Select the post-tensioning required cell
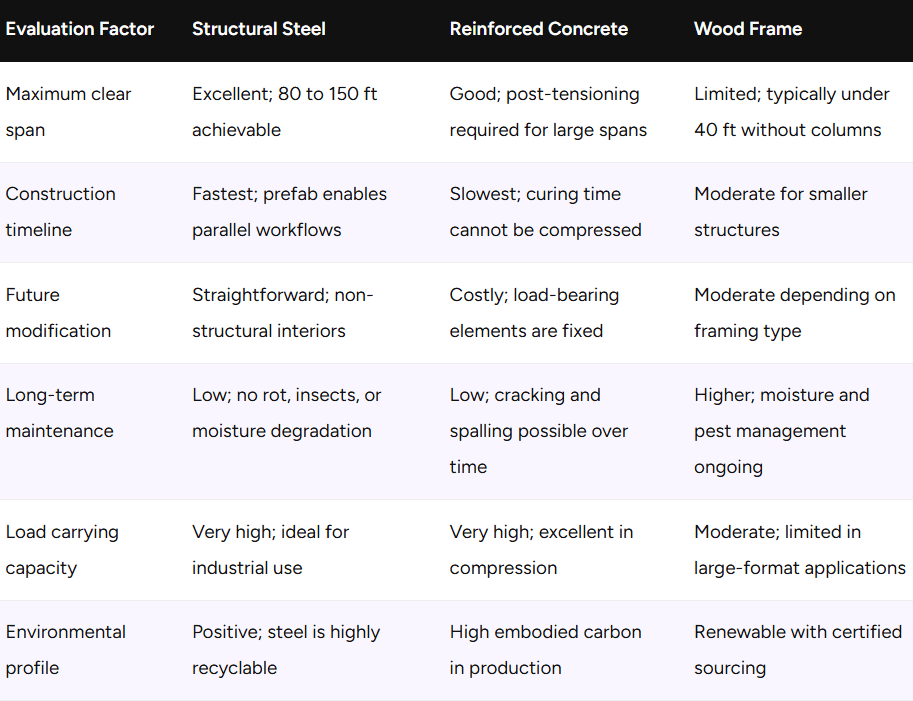 [x=548, y=112]
